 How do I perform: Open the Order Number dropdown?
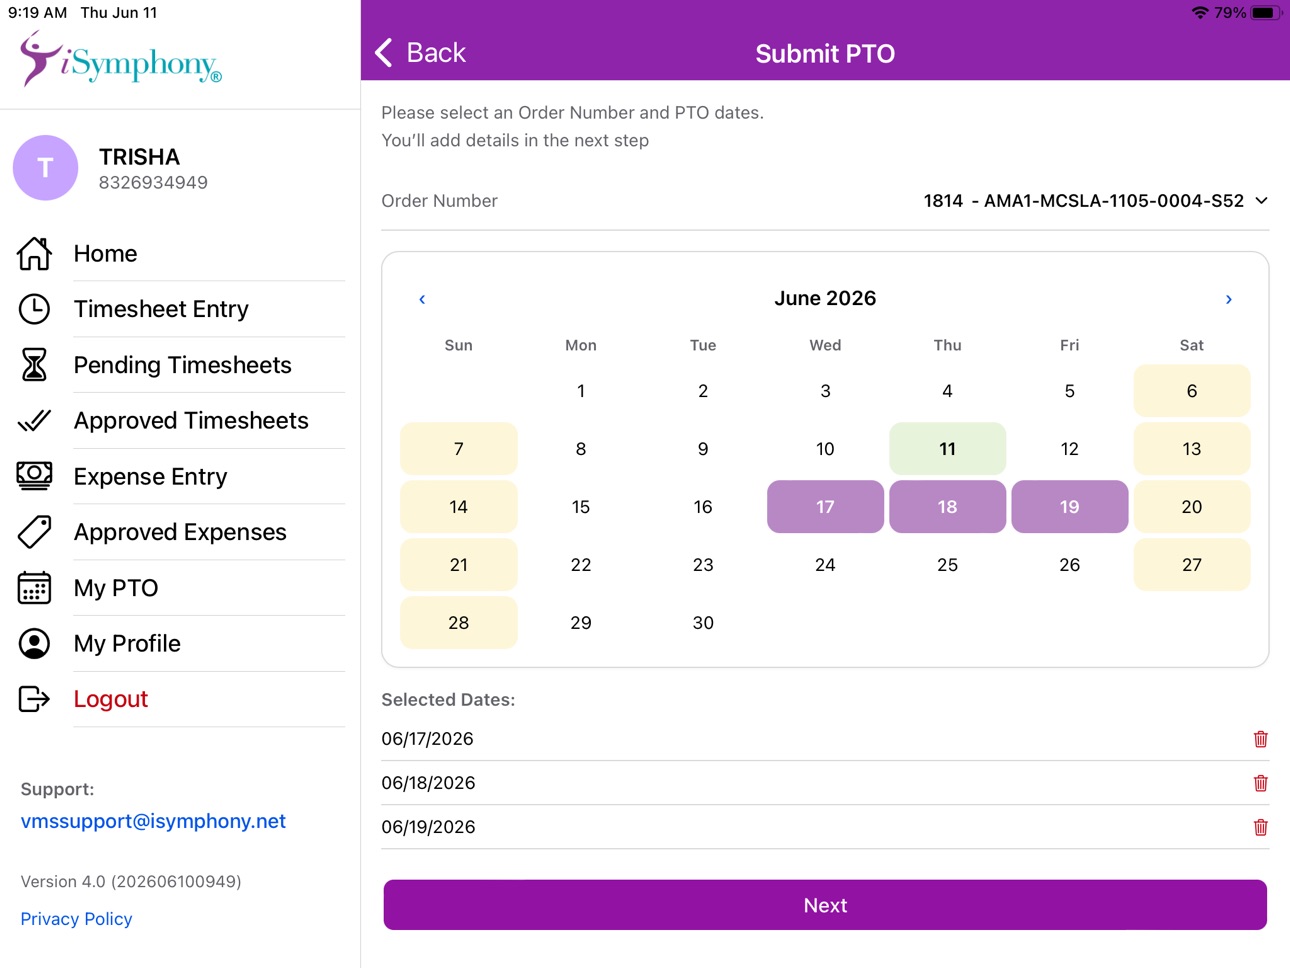1096,201
